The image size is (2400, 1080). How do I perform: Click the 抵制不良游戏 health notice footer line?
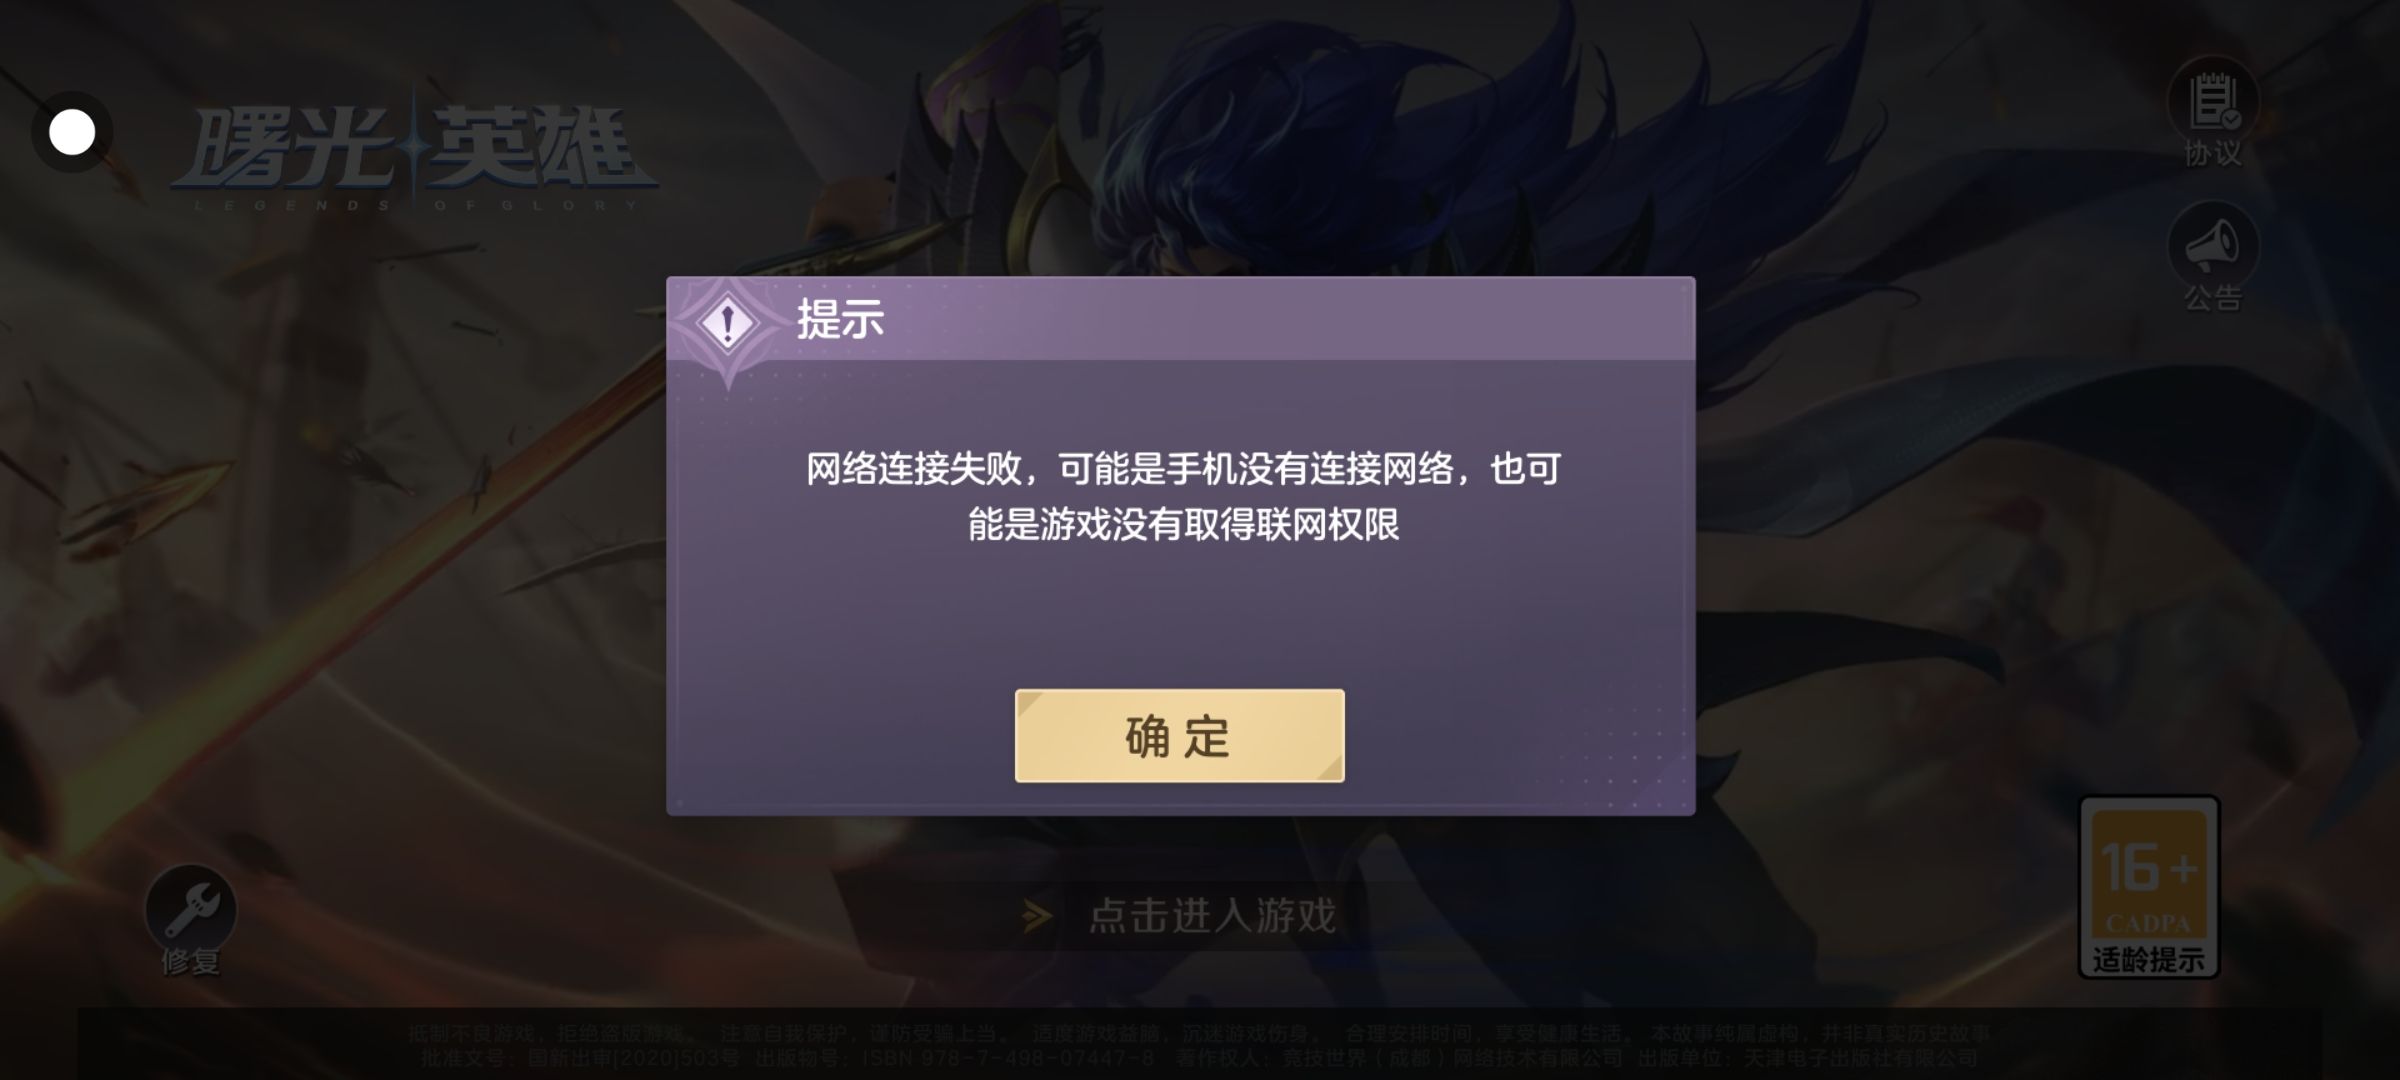coord(1200,1034)
